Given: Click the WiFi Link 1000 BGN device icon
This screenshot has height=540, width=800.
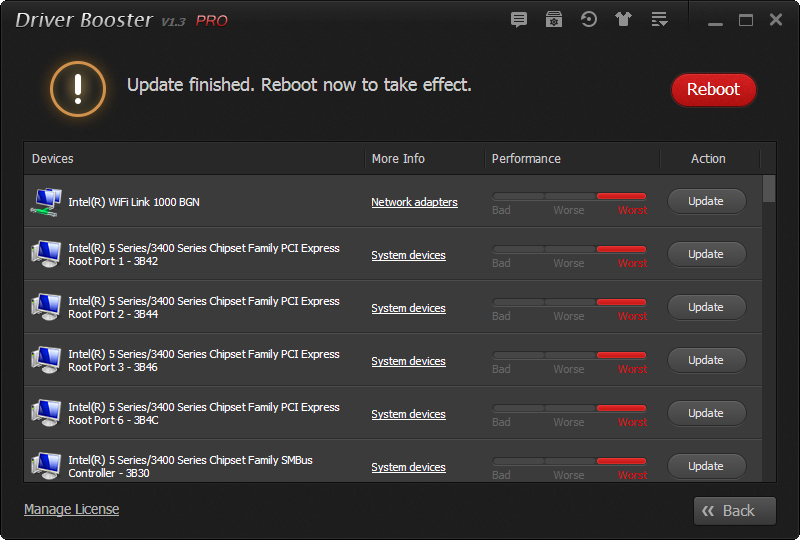Looking at the screenshot, I should click(46, 202).
